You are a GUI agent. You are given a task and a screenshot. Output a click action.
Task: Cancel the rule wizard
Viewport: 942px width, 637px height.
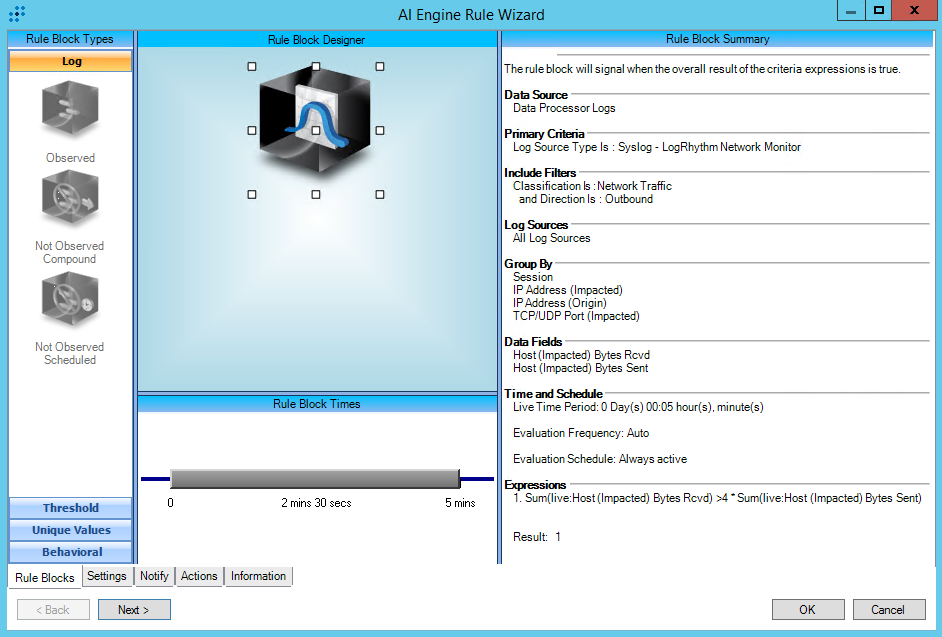point(887,609)
